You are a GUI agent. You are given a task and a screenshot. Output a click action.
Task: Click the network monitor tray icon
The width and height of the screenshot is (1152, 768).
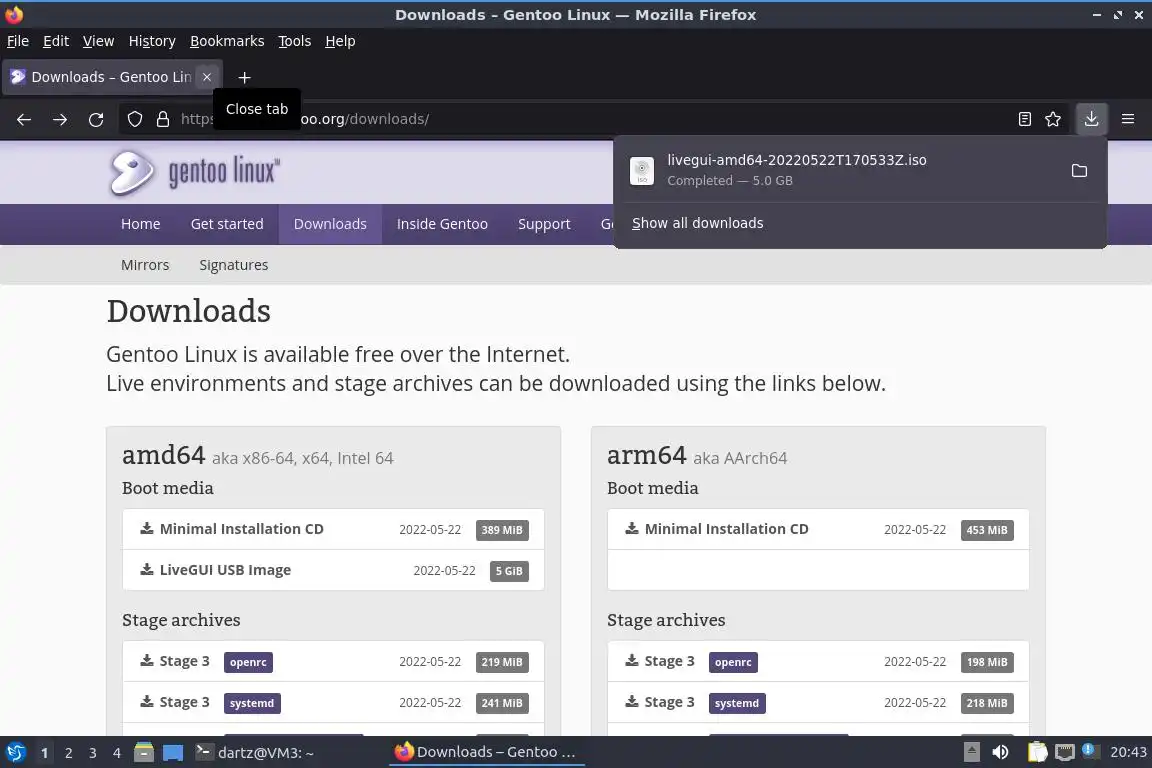pyautogui.click(x=1065, y=753)
